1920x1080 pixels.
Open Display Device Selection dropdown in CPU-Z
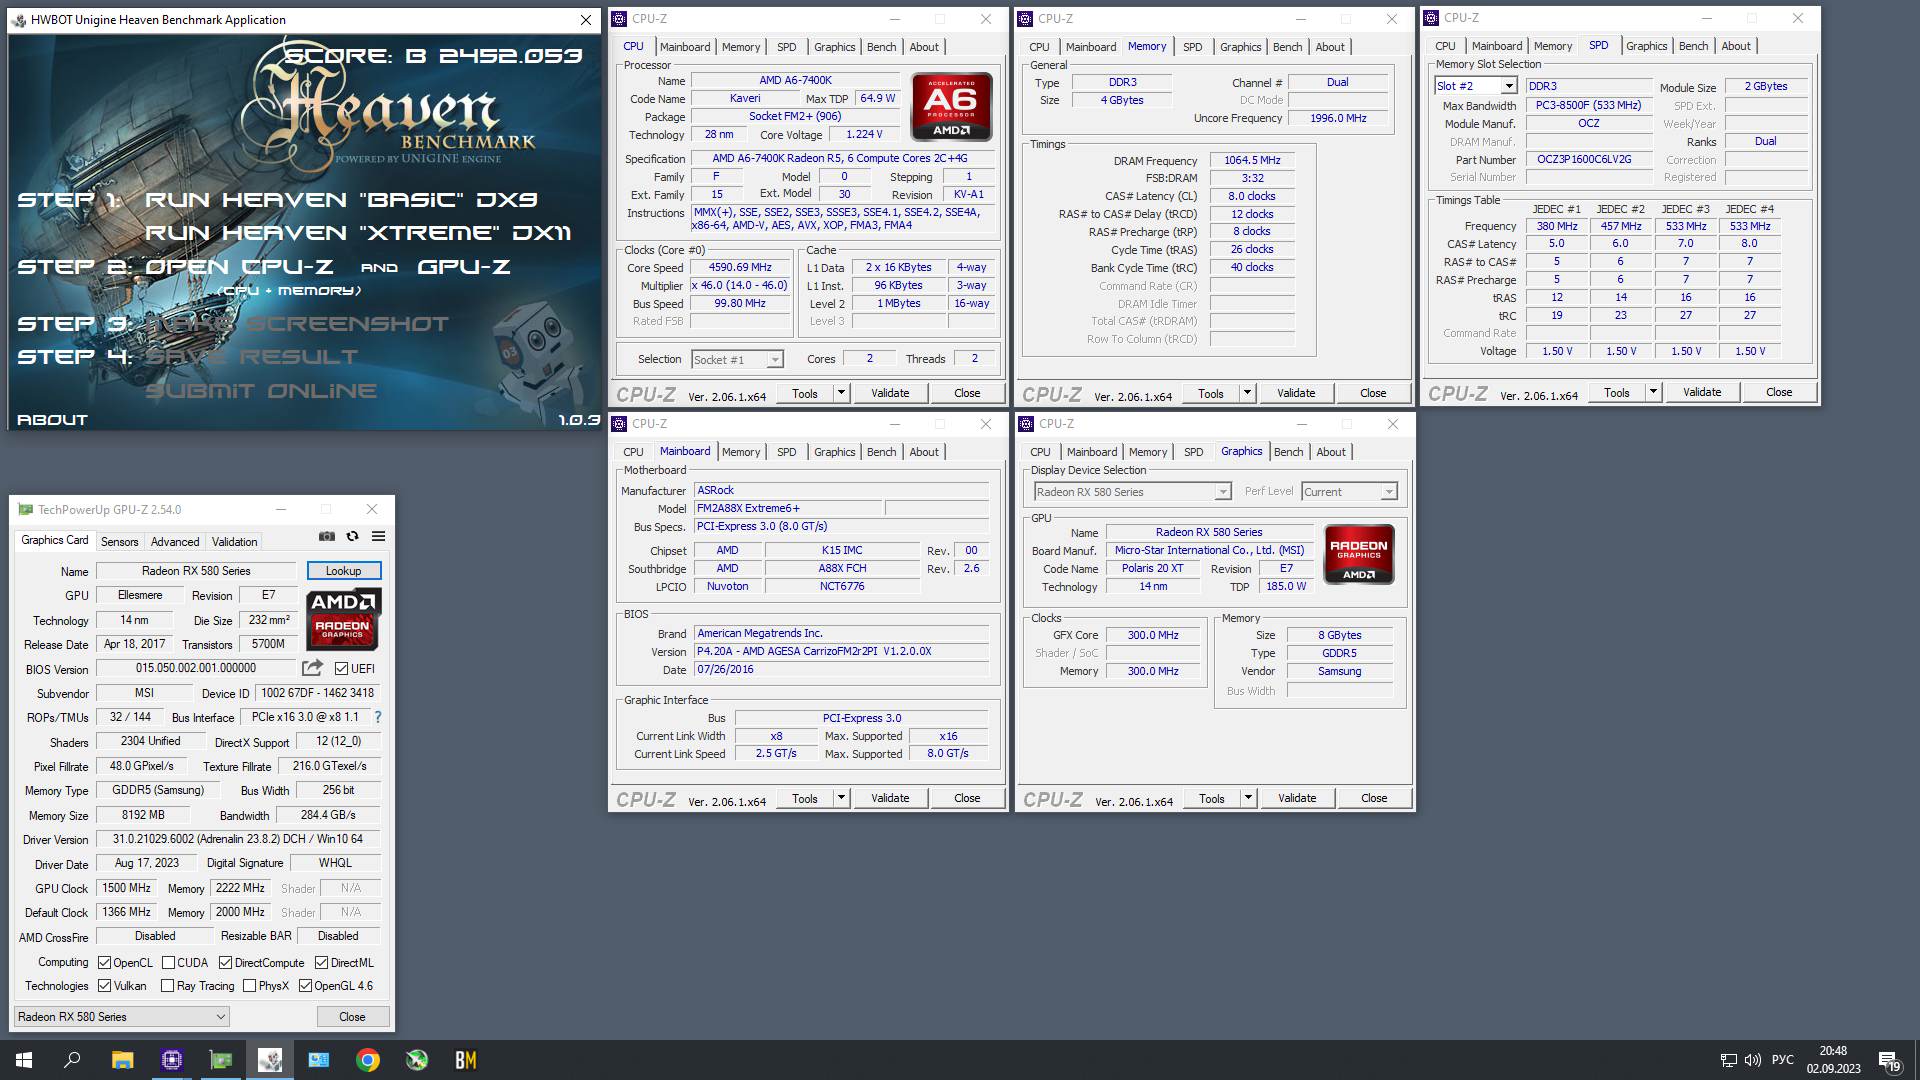tap(1132, 491)
